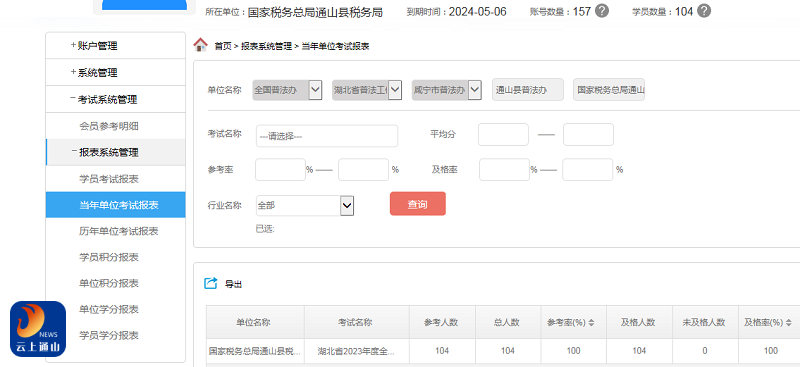Click the 导出 export icon
800x367 pixels.
[210, 283]
